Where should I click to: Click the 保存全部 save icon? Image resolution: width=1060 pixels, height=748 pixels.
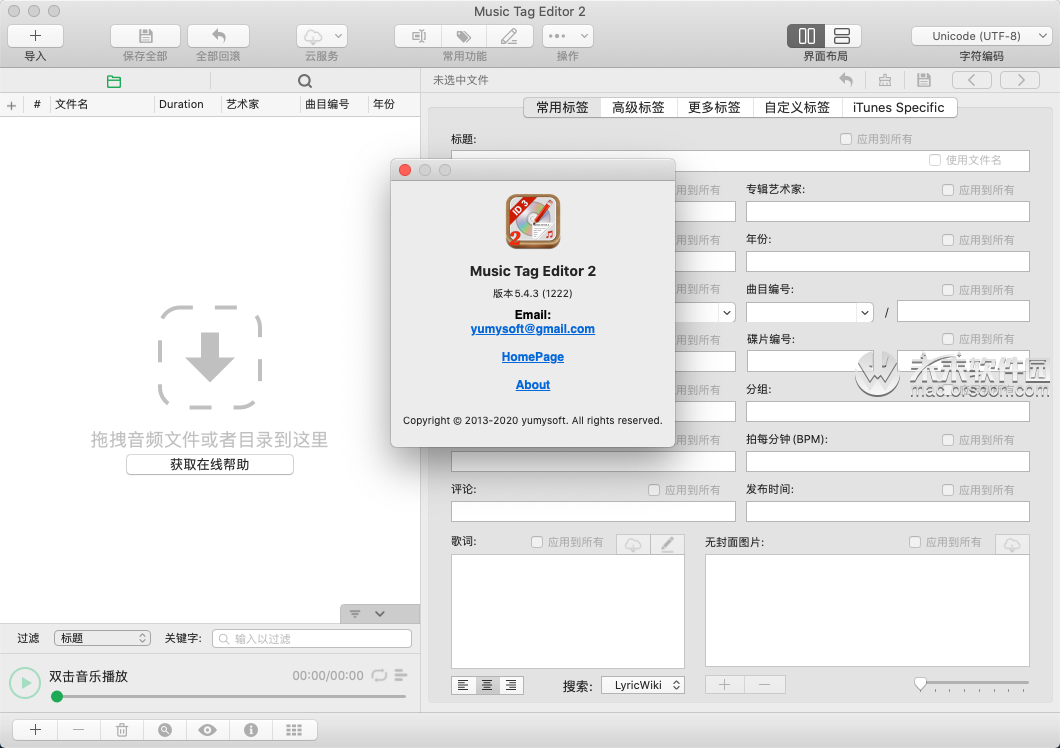point(145,35)
